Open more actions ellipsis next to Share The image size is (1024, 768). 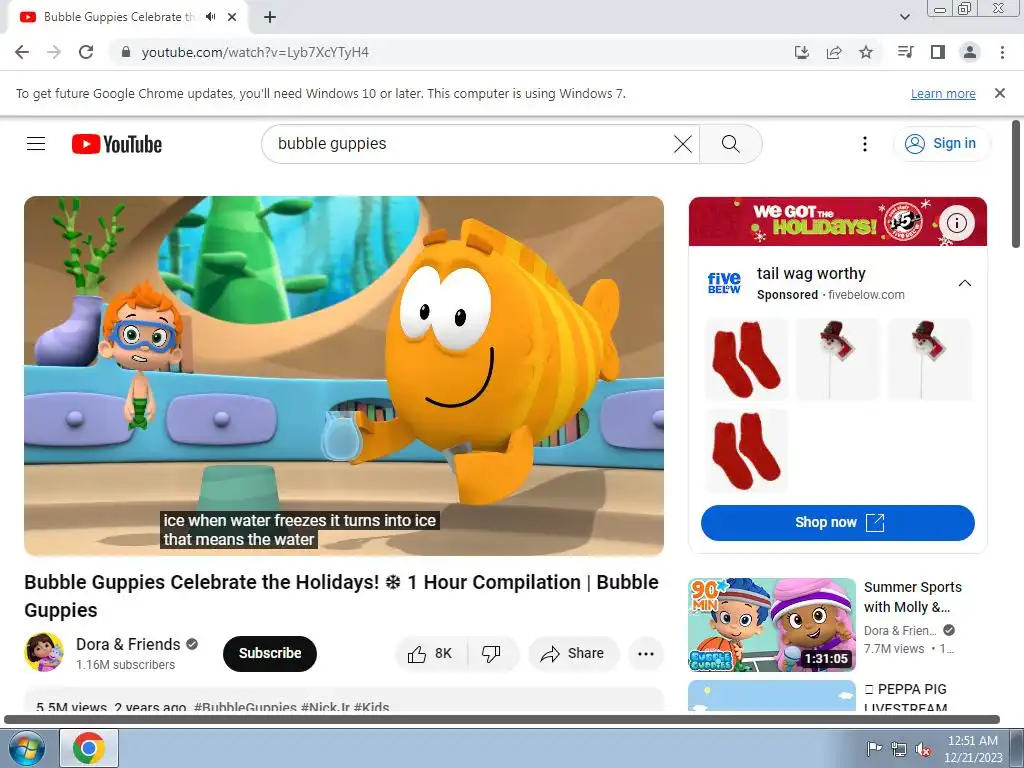(x=646, y=654)
